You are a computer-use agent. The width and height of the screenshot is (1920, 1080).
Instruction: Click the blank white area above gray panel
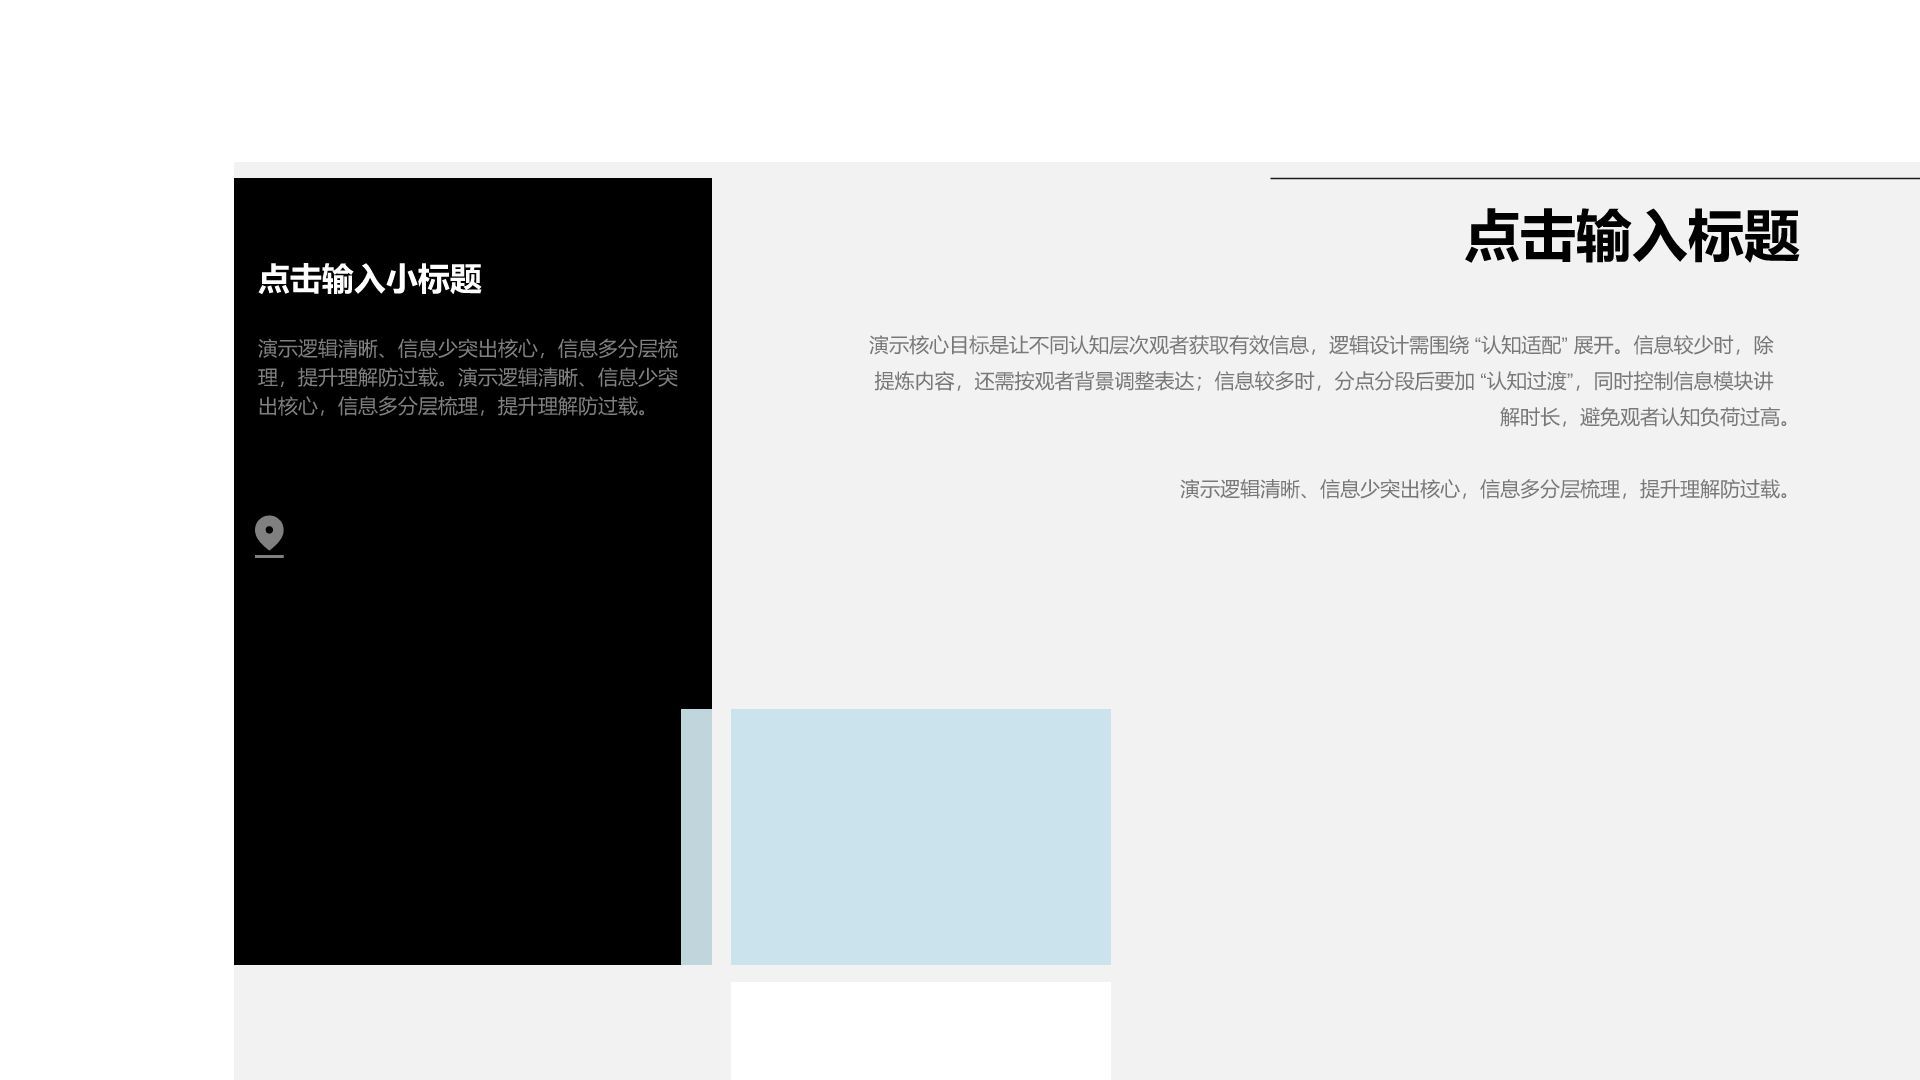[x=960, y=80]
